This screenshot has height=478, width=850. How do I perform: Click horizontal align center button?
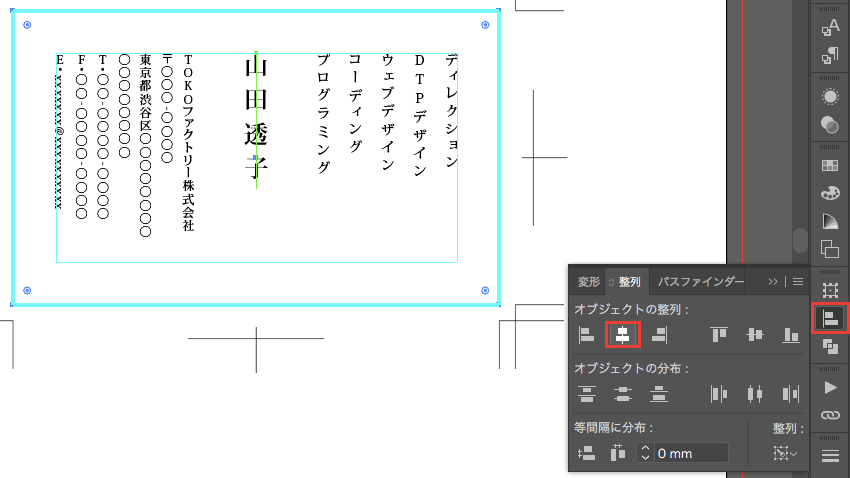[622, 335]
